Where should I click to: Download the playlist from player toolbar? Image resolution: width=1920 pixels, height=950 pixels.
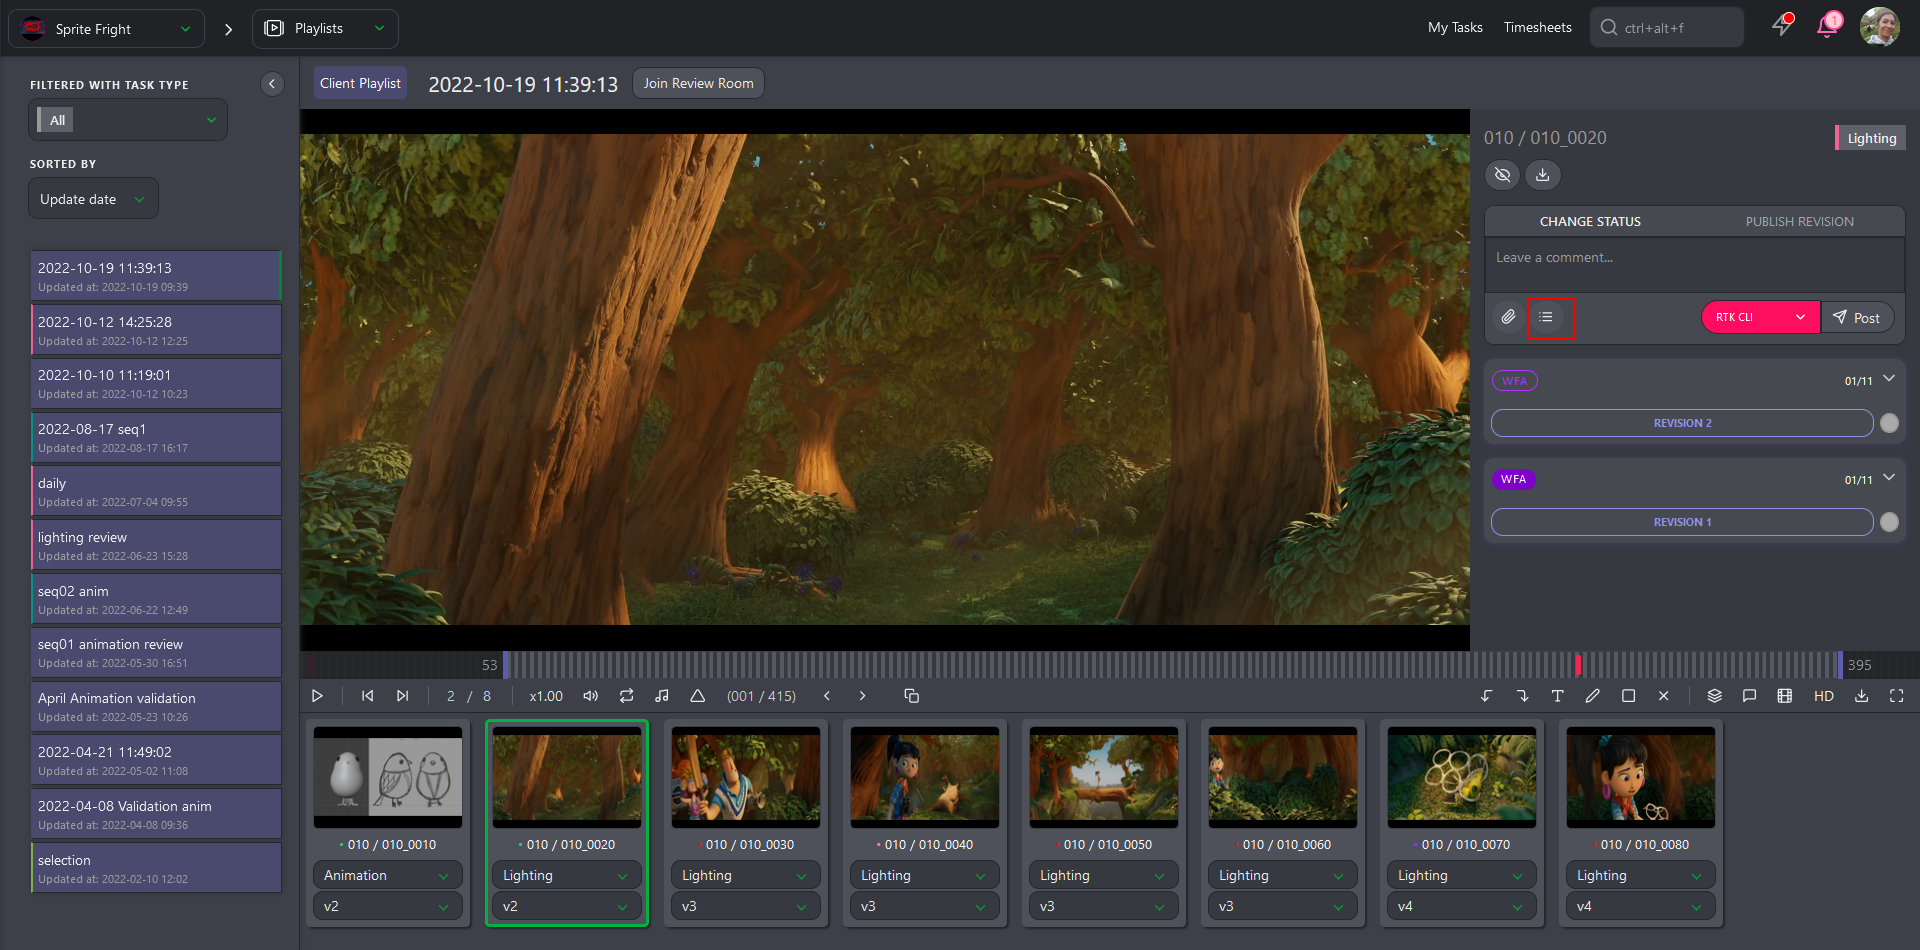click(x=1861, y=696)
